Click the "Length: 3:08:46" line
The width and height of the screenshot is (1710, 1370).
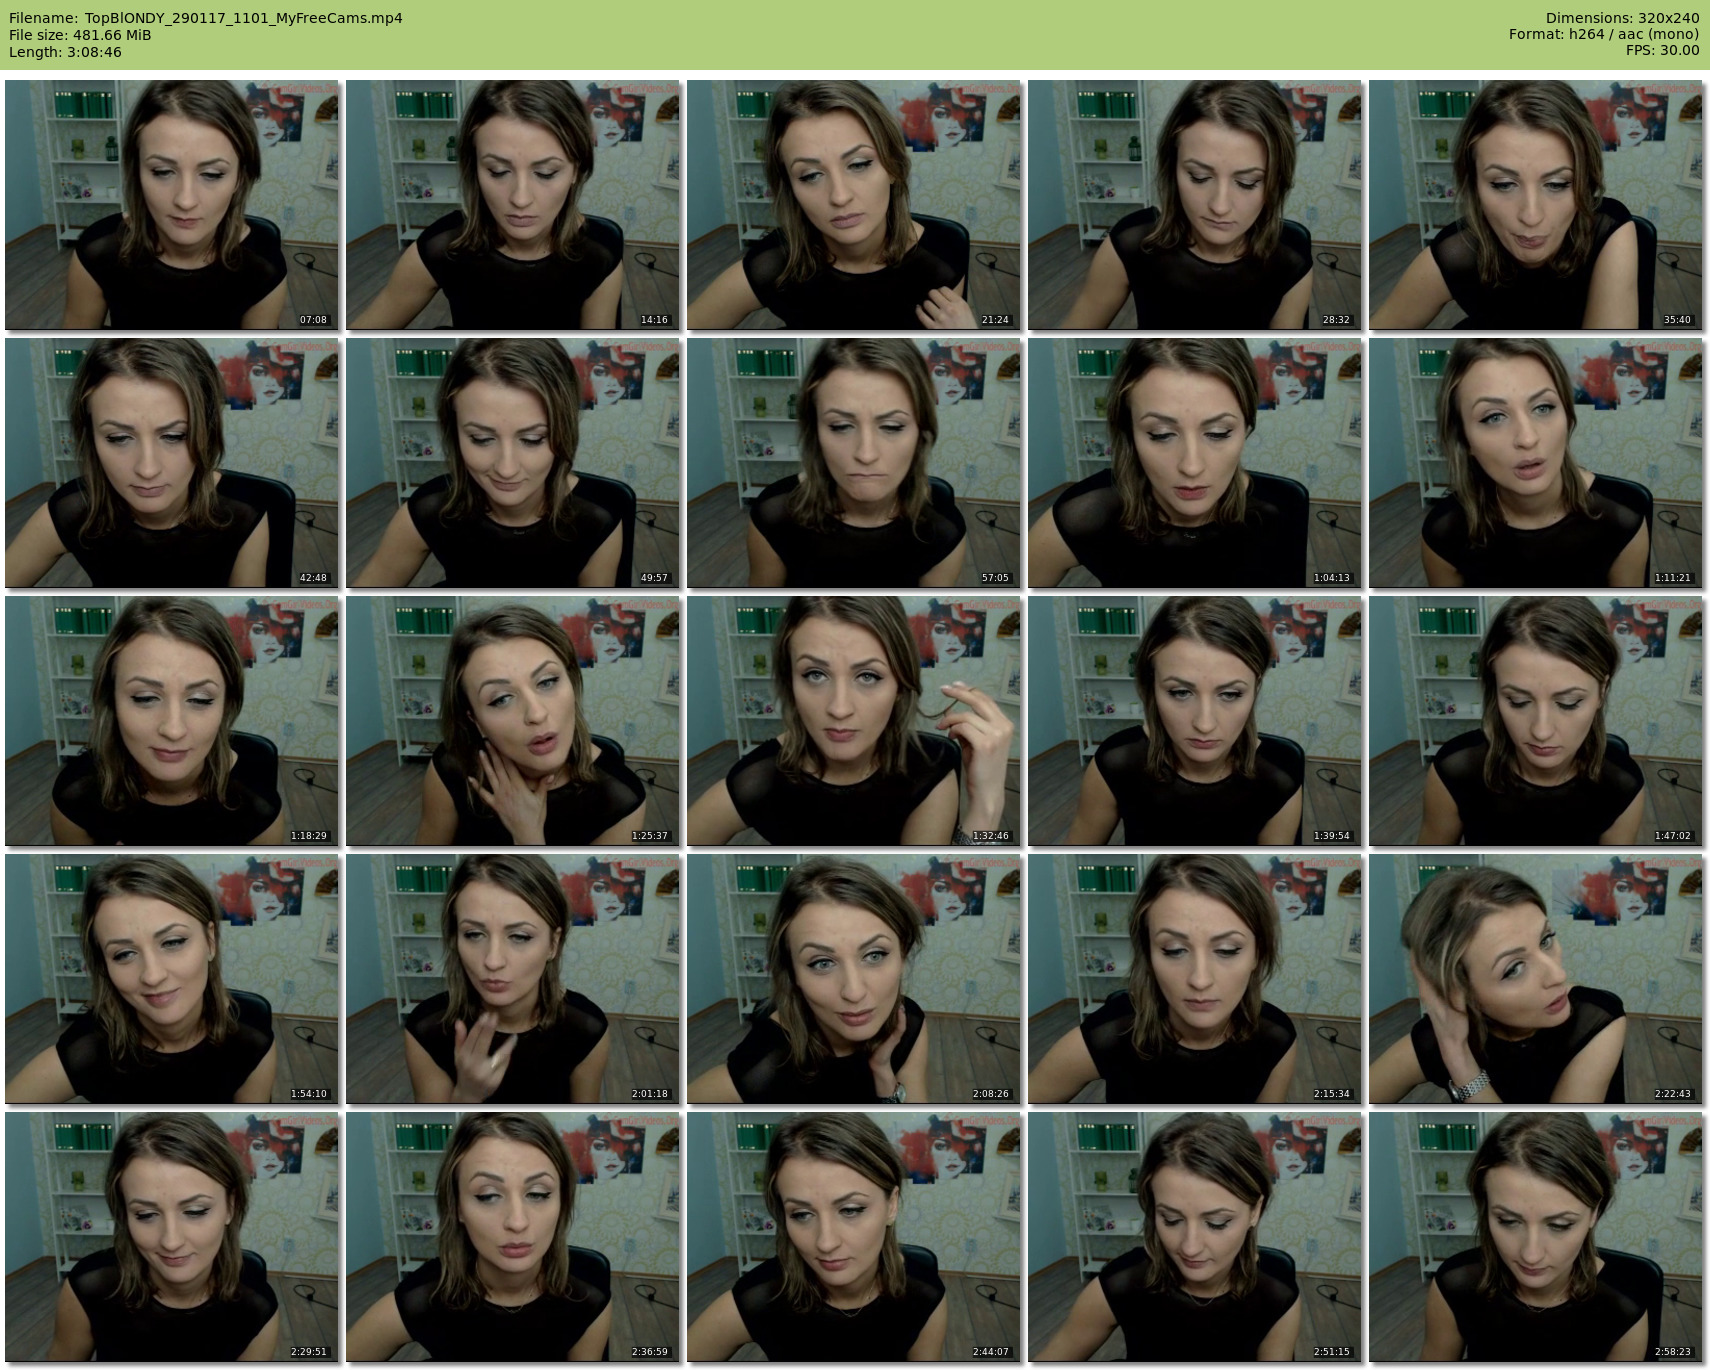coord(65,52)
